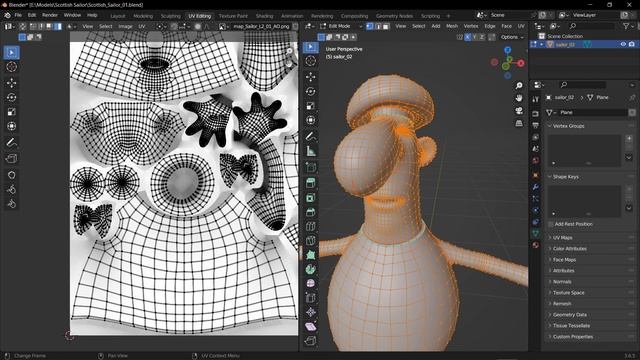Screen dimensions: 640x360
Task: Switch to vertex select mode in the 3D viewport
Action: pos(370,26)
